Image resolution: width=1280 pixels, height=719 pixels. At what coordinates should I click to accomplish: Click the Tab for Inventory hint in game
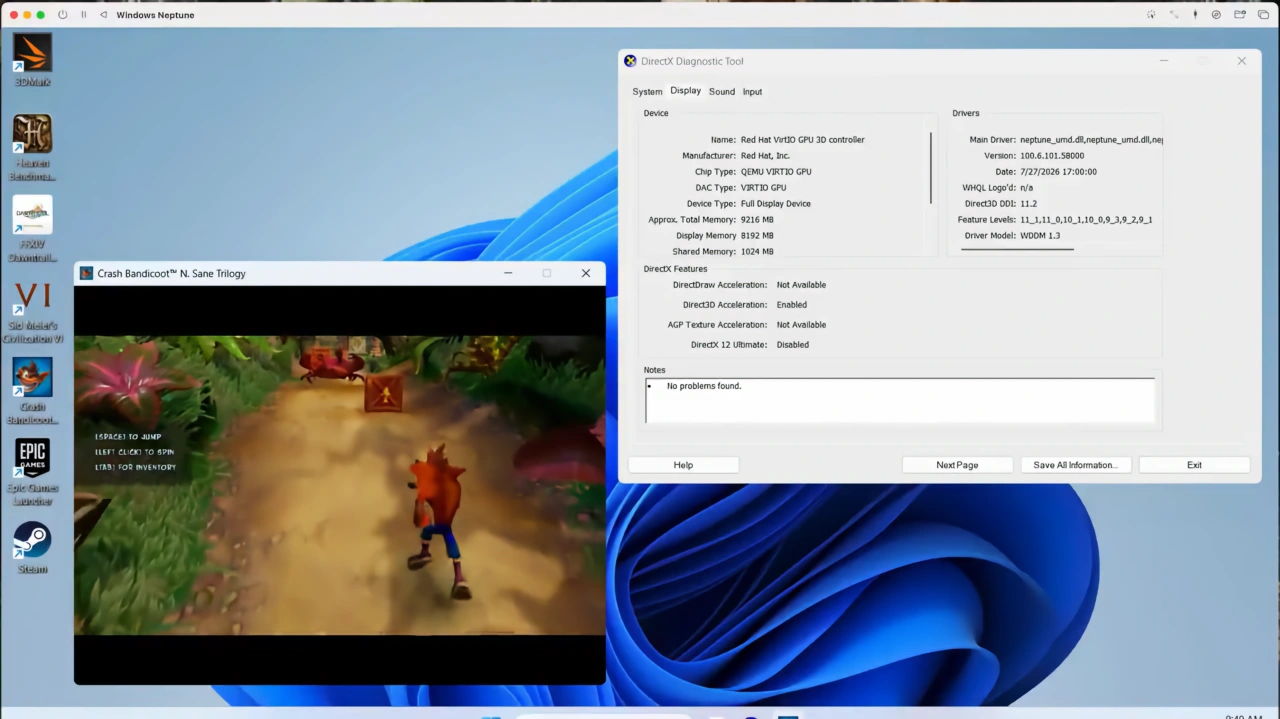point(135,467)
